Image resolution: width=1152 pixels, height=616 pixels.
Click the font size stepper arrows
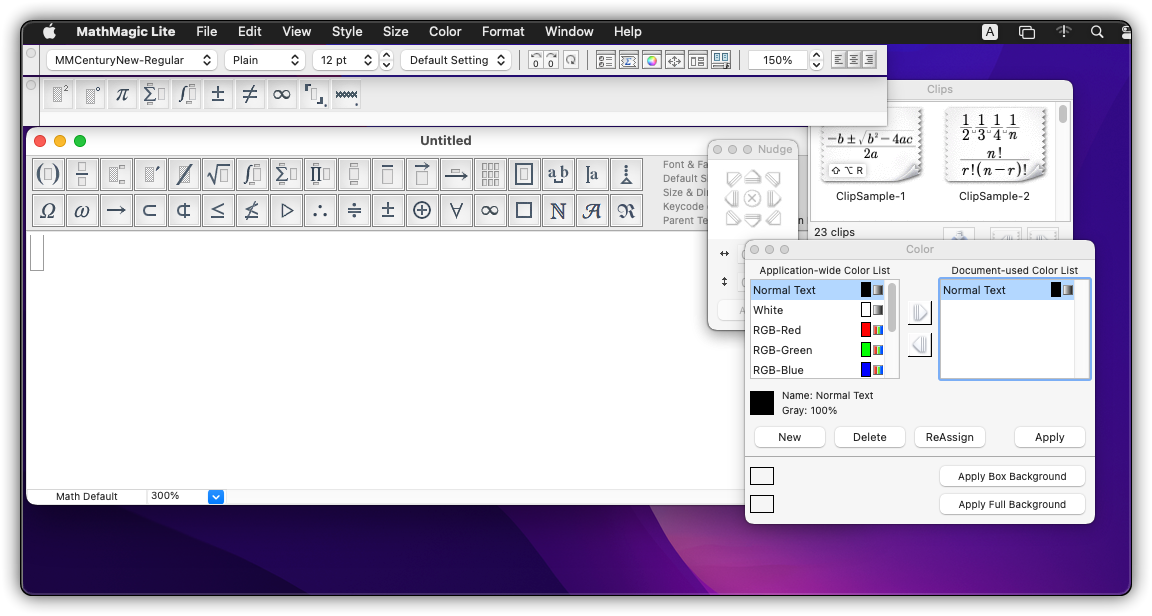coord(386,60)
